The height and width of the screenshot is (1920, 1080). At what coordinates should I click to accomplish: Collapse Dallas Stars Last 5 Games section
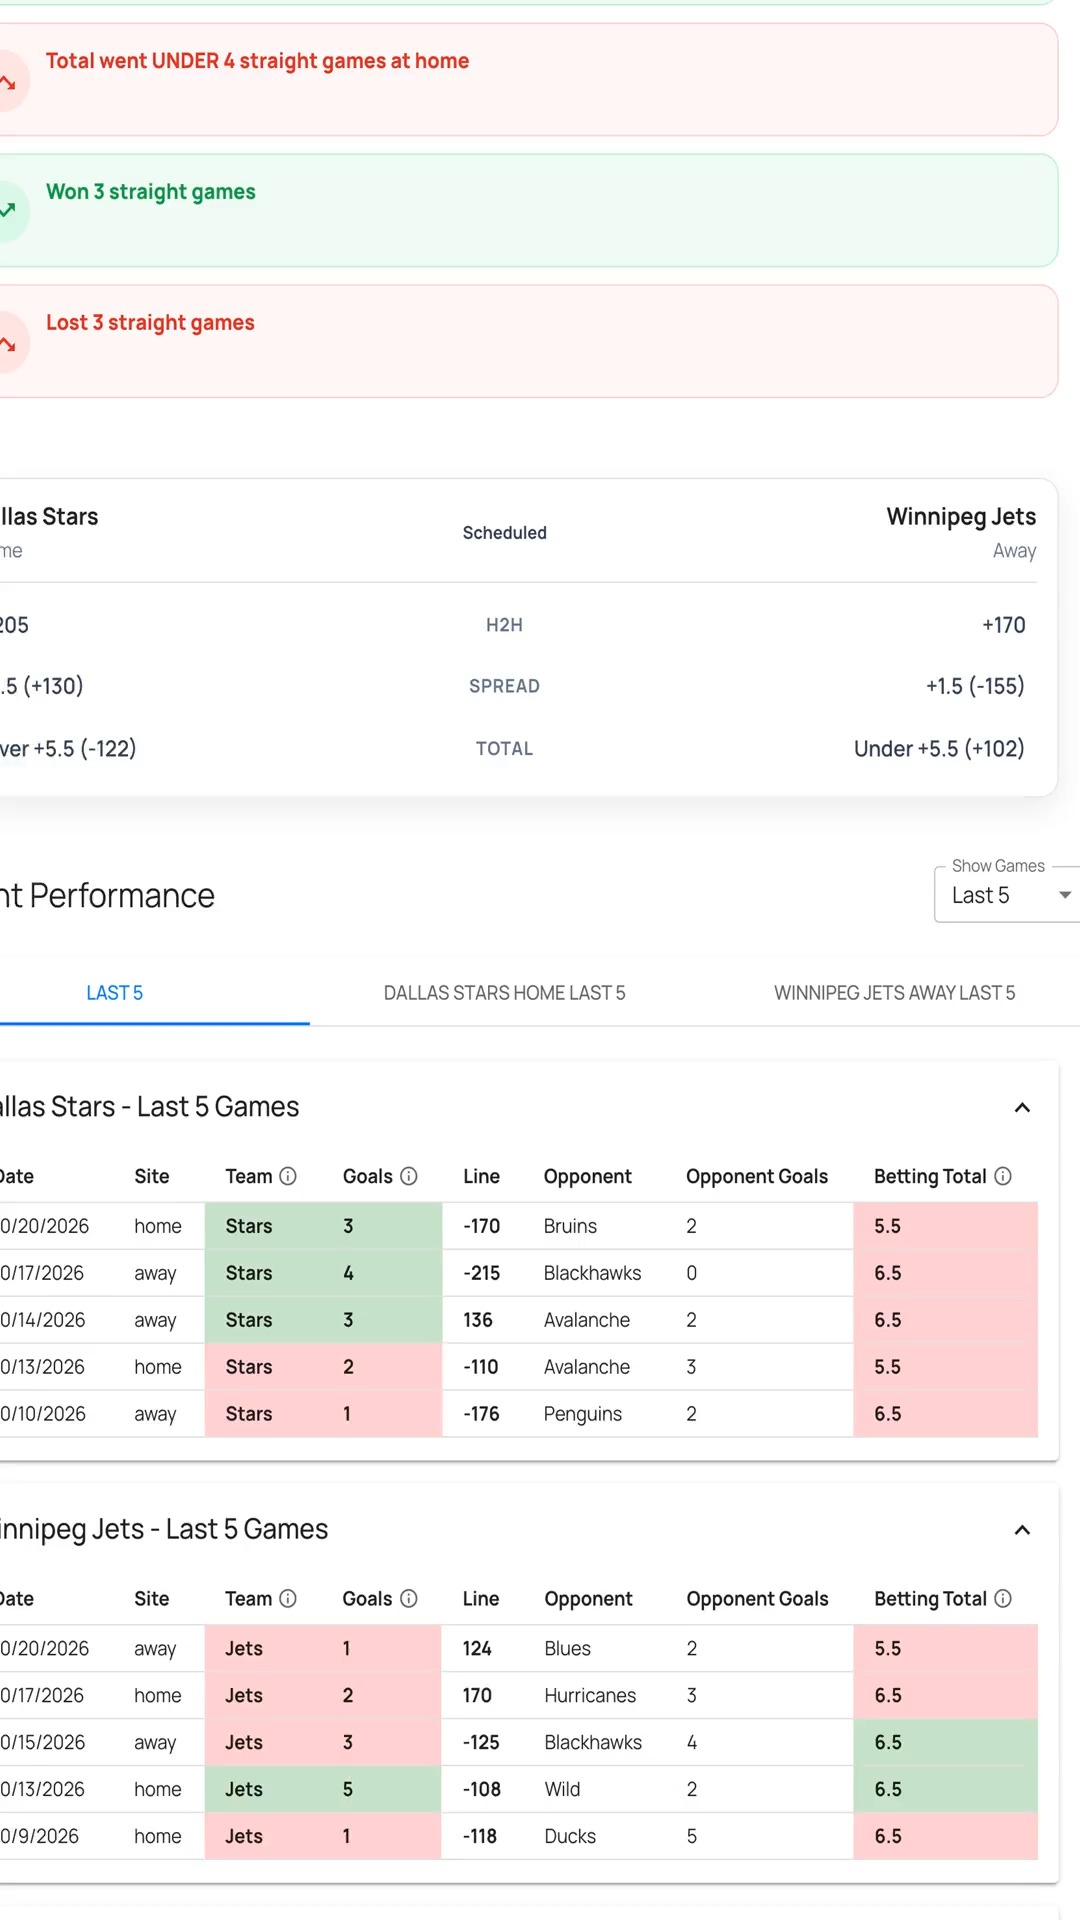(x=1022, y=1107)
